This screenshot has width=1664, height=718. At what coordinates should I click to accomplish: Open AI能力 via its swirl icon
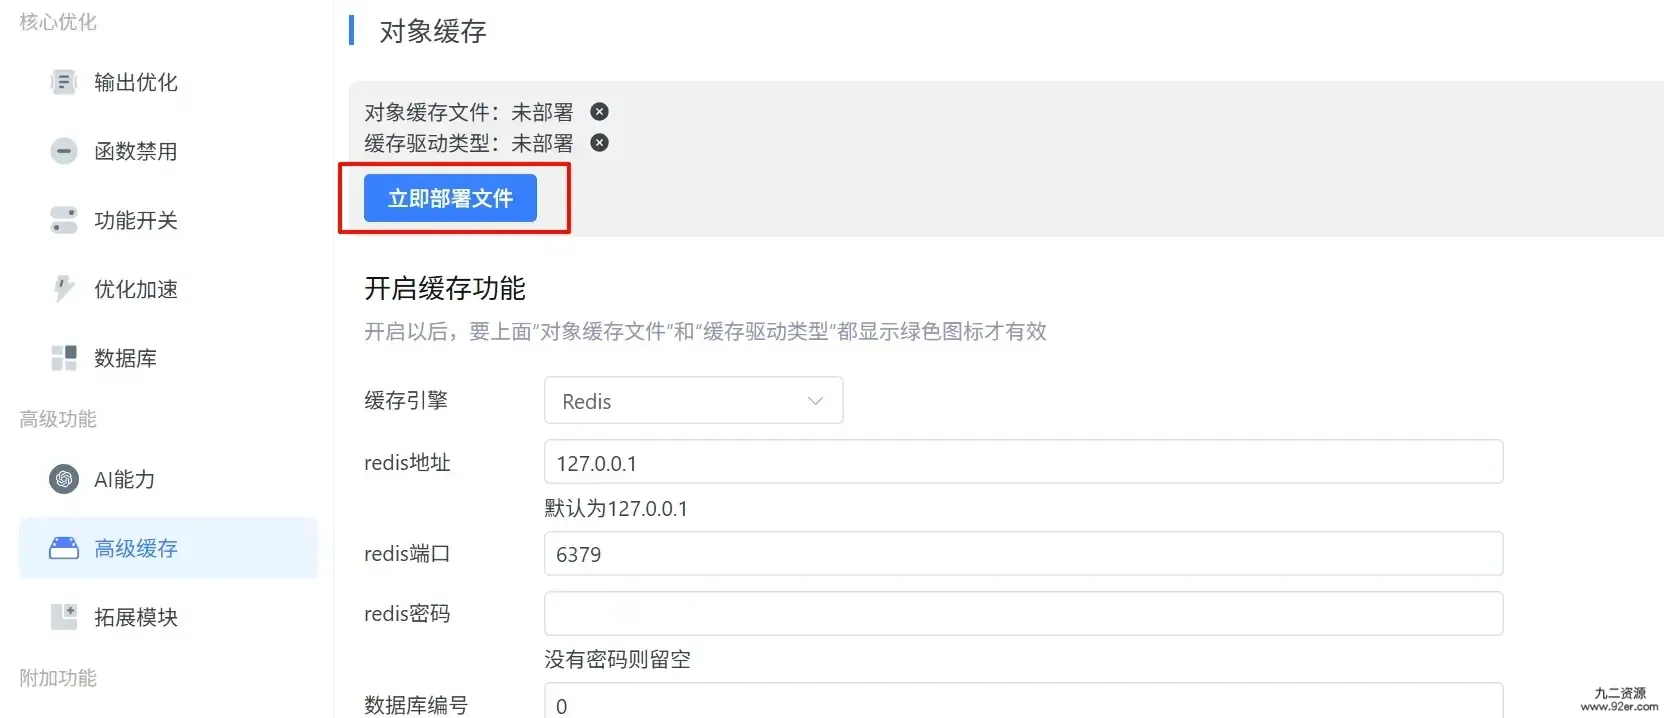click(x=64, y=479)
